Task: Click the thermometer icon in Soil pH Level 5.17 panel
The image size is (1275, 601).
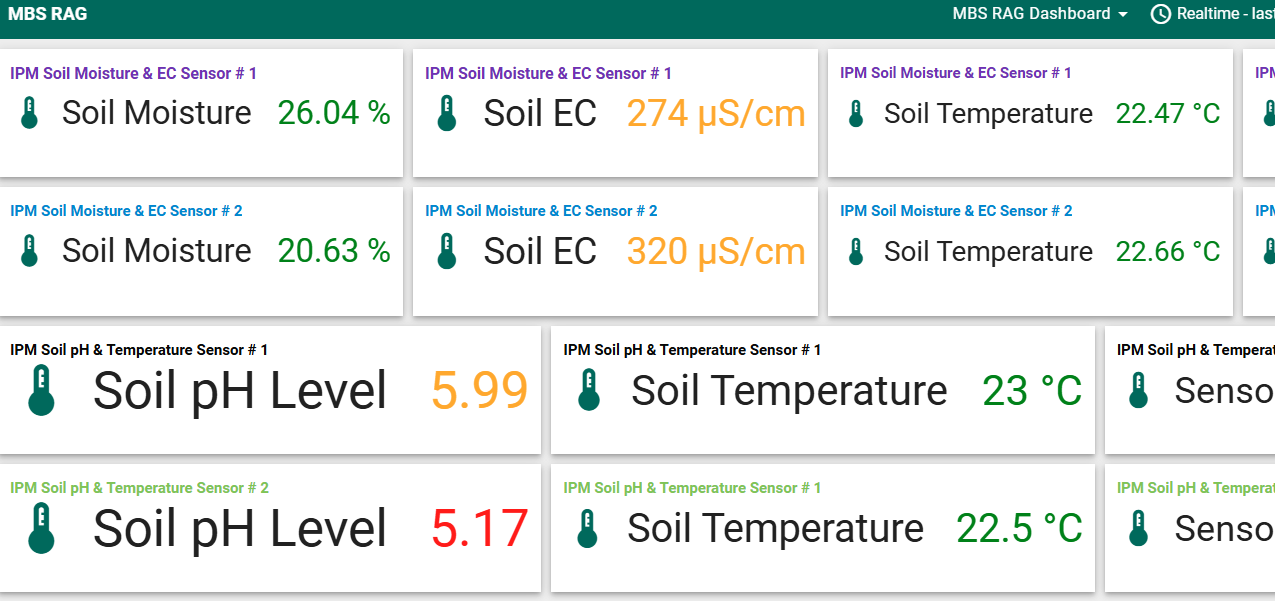Action: tap(41, 528)
